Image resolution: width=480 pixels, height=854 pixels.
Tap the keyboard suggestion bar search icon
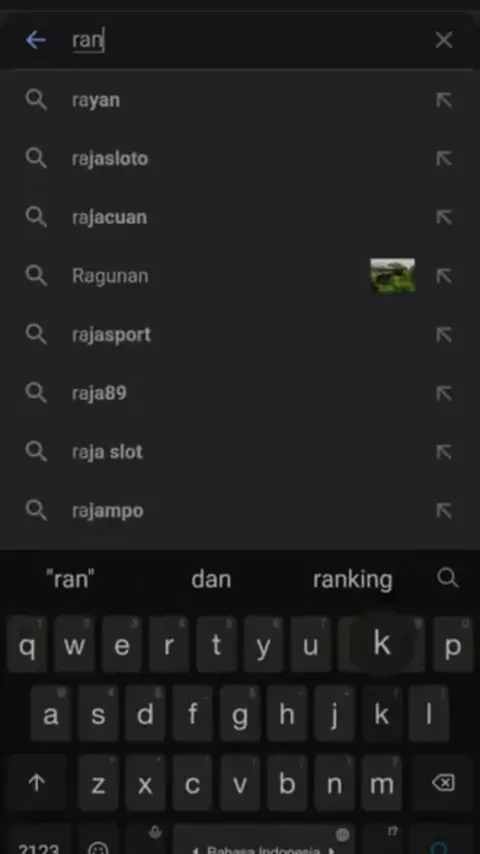pyautogui.click(x=447, y=578)
